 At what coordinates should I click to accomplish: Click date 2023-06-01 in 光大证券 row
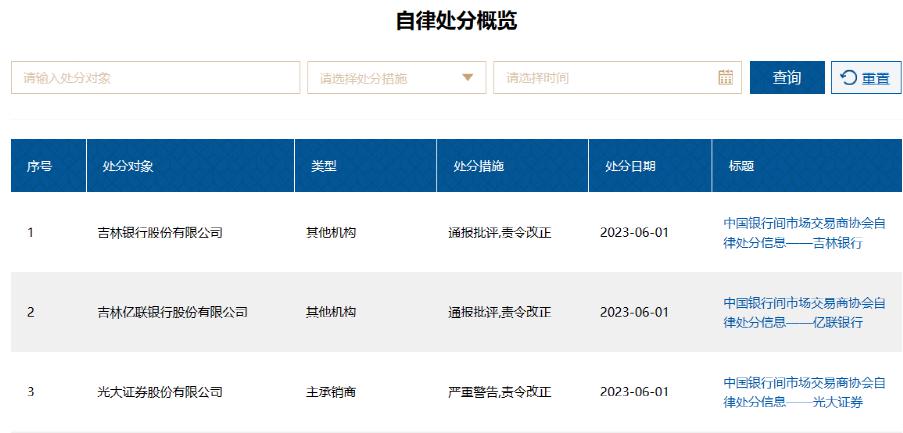(x=634, y=392)
